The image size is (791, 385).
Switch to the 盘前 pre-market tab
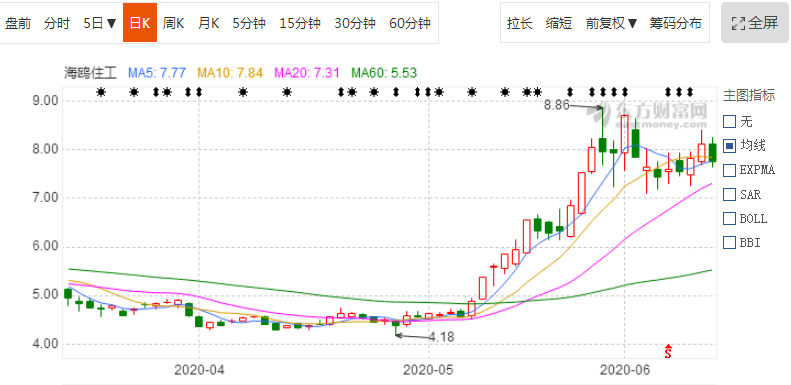18,23
